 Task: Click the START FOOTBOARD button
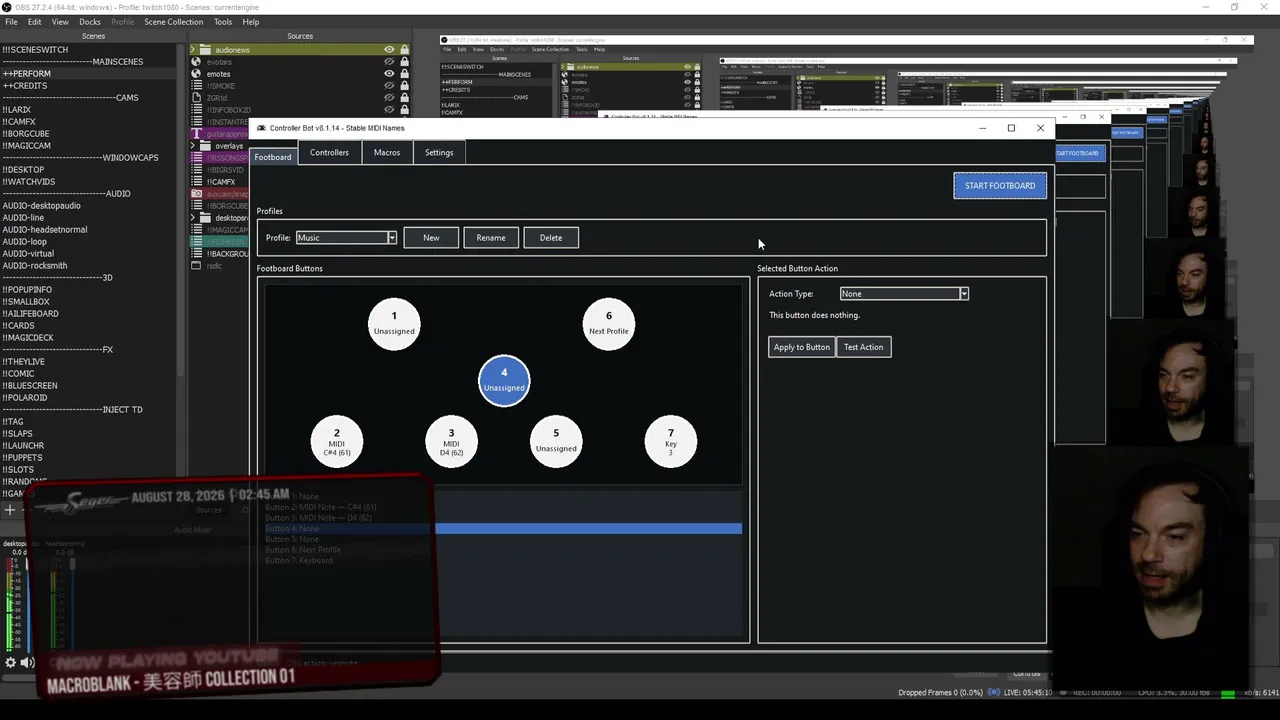click(1000, 186)
